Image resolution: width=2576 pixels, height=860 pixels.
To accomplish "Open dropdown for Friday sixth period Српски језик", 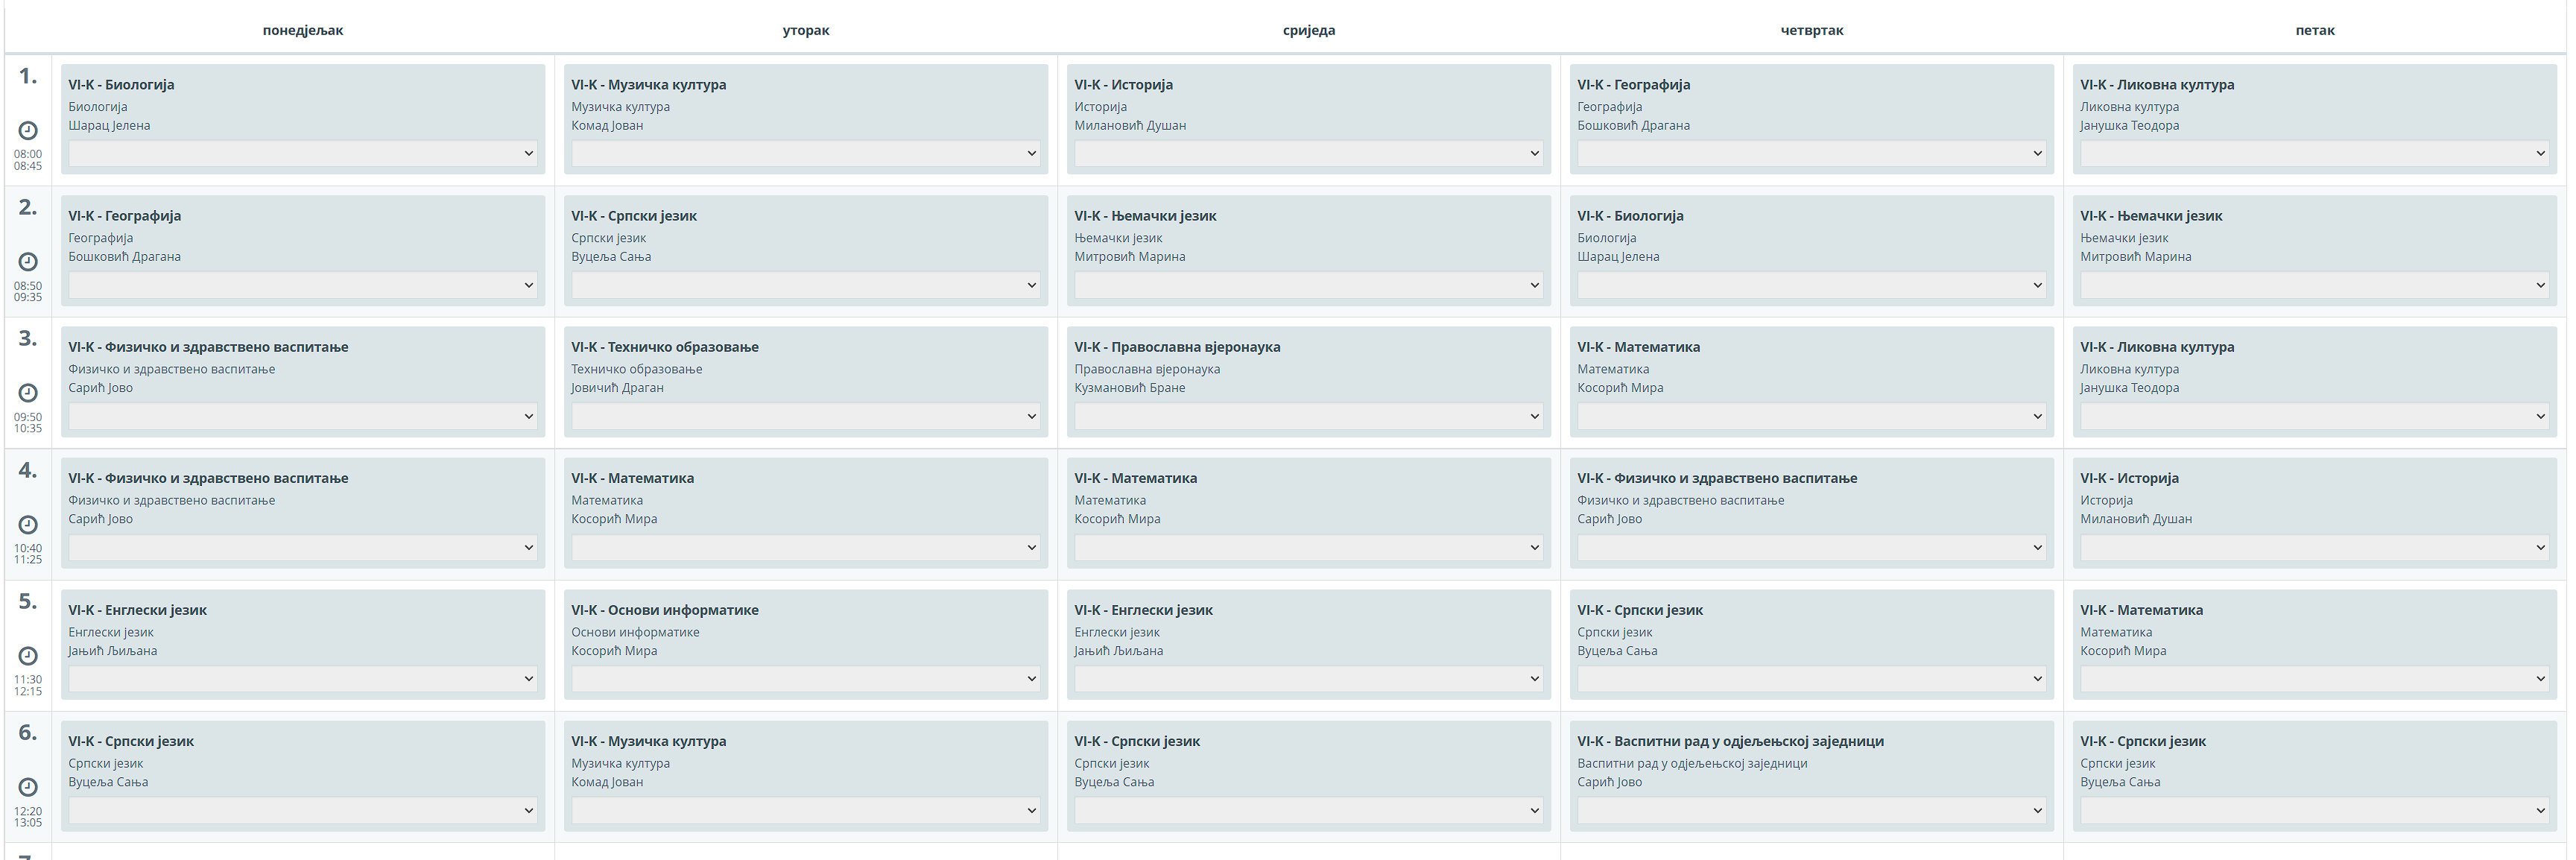I will click(2314, 810).
